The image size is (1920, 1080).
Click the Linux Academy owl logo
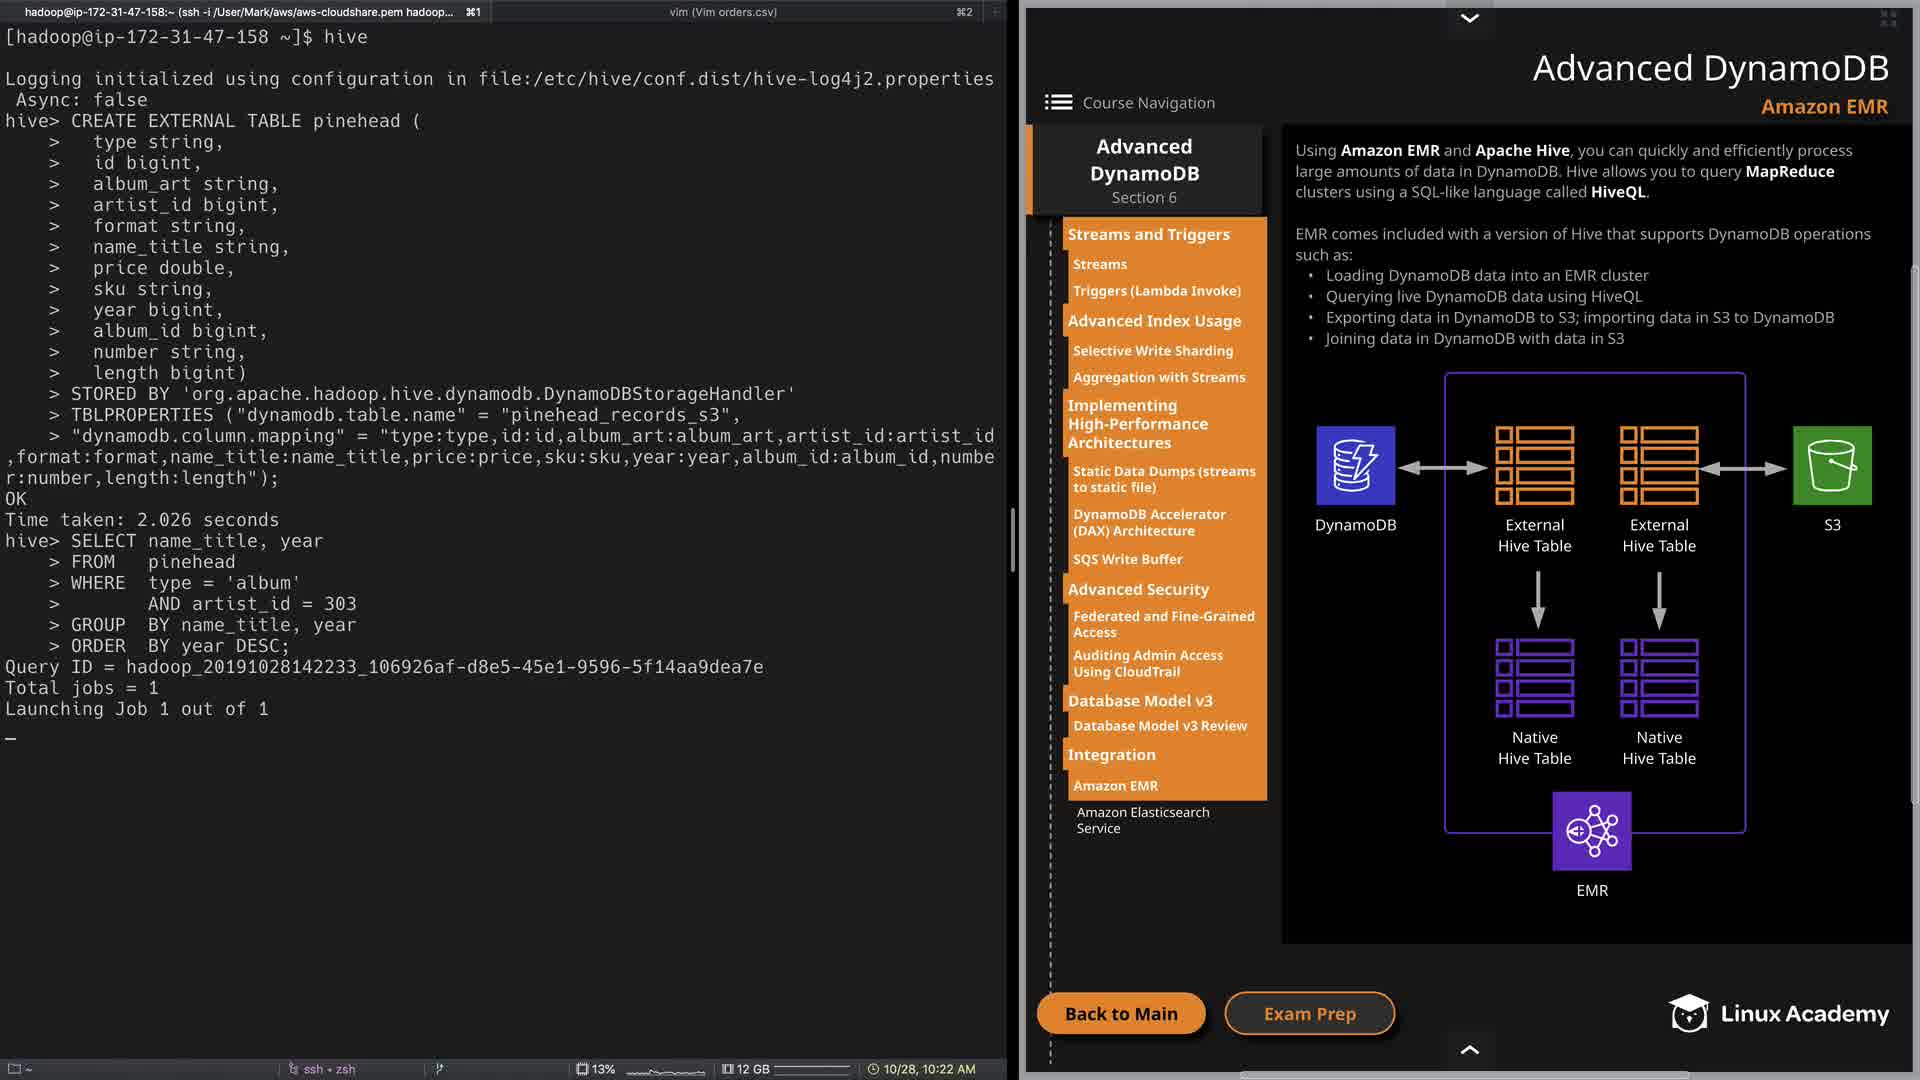[1689, 1014]
